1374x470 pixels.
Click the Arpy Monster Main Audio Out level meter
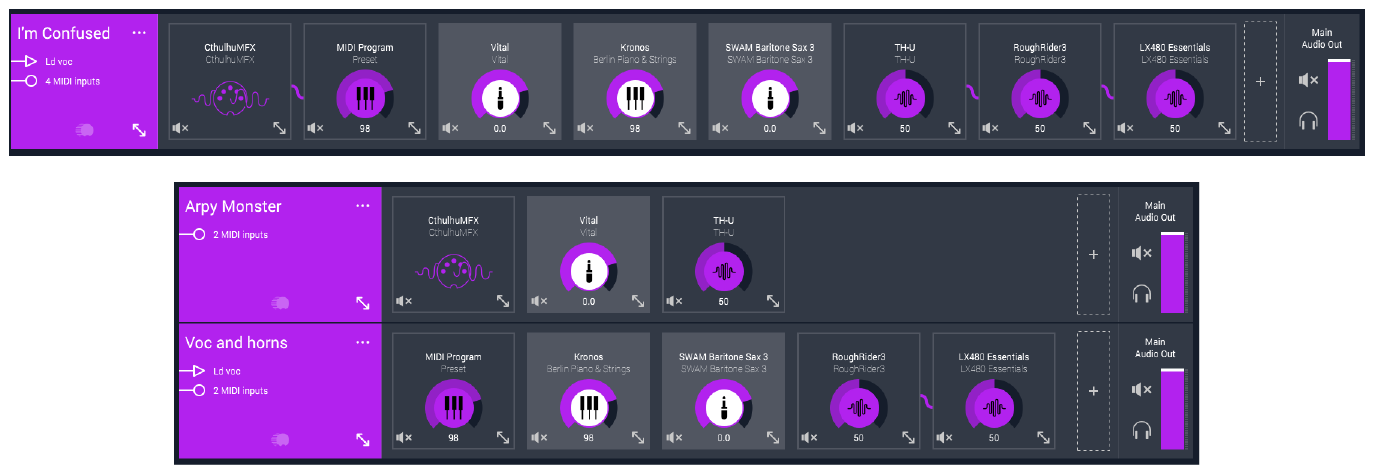pyautogui.click(x=1172, y=273)
